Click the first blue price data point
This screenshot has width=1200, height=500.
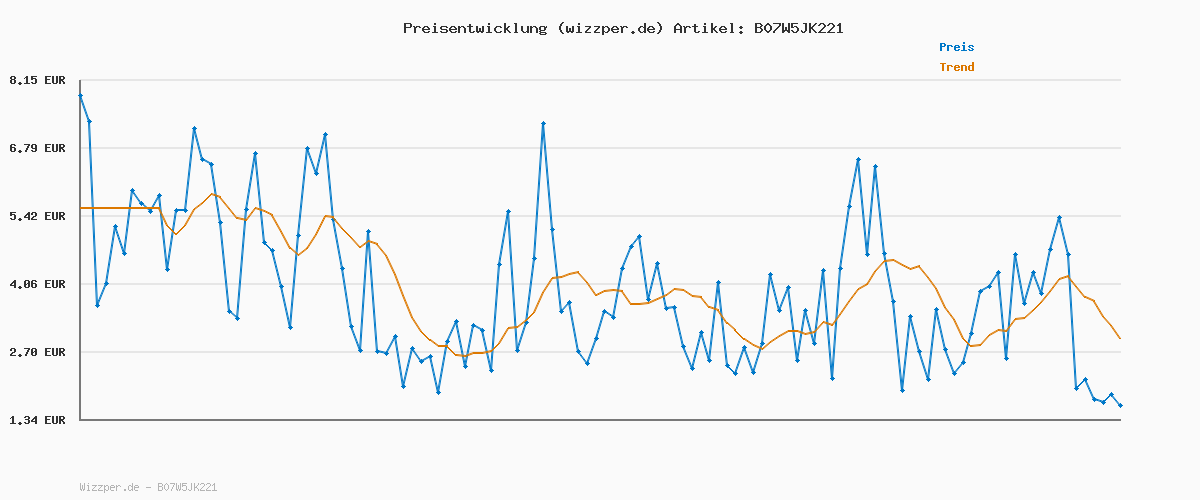pos(80,96)
